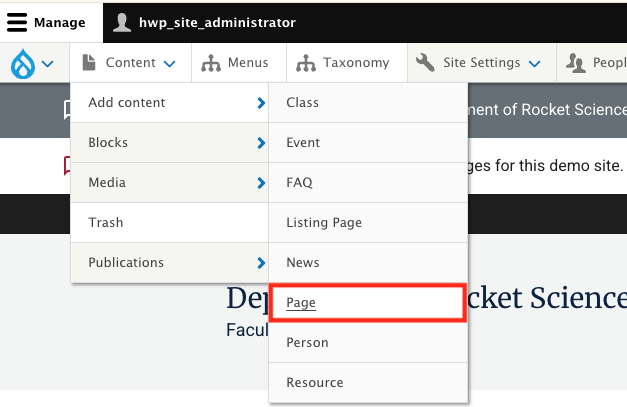This screenshot has height=407, width=627.
Task: Select FAQ content type
Action: (x=368, y=183)
